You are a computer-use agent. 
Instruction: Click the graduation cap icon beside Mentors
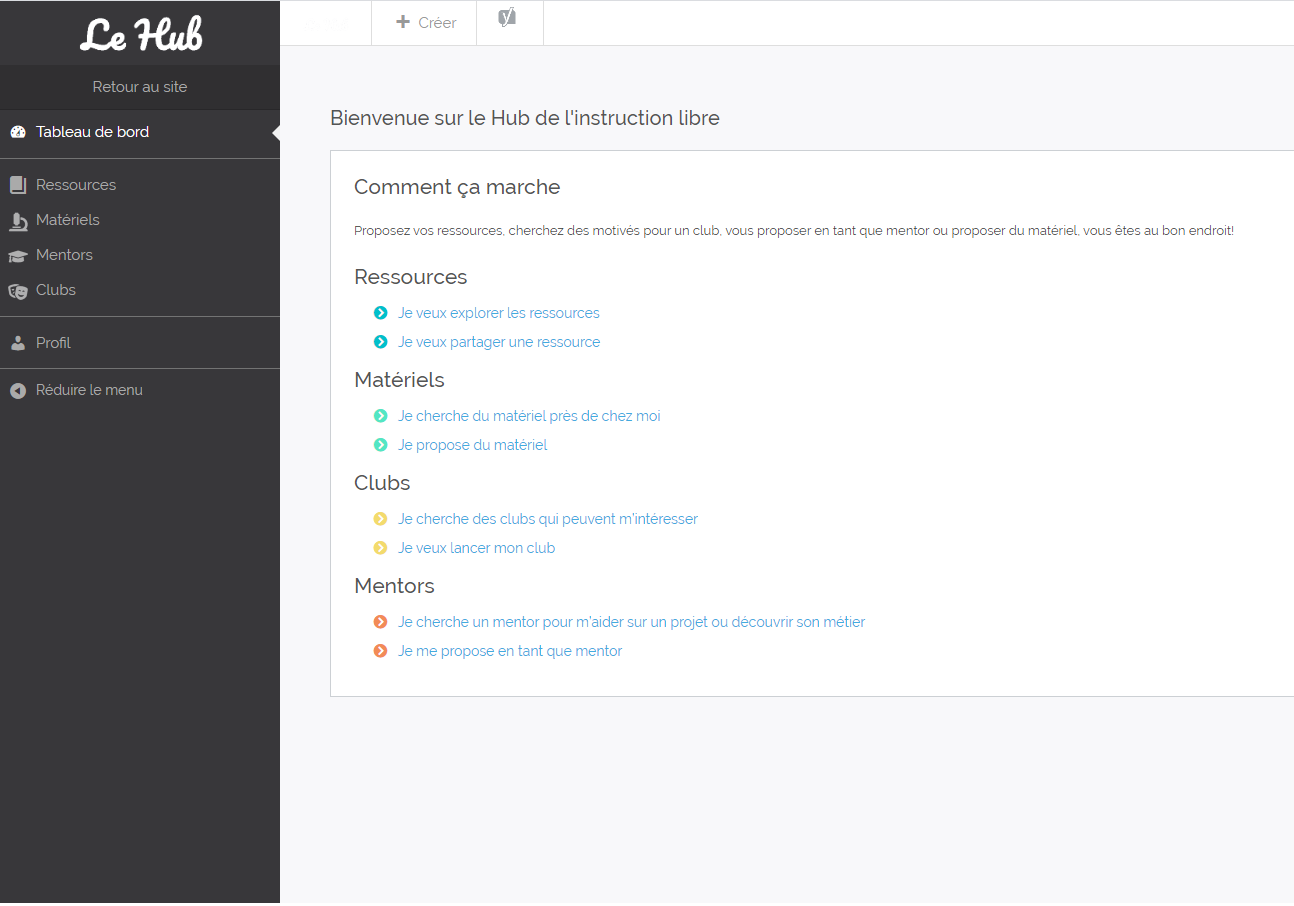point(18,256)
